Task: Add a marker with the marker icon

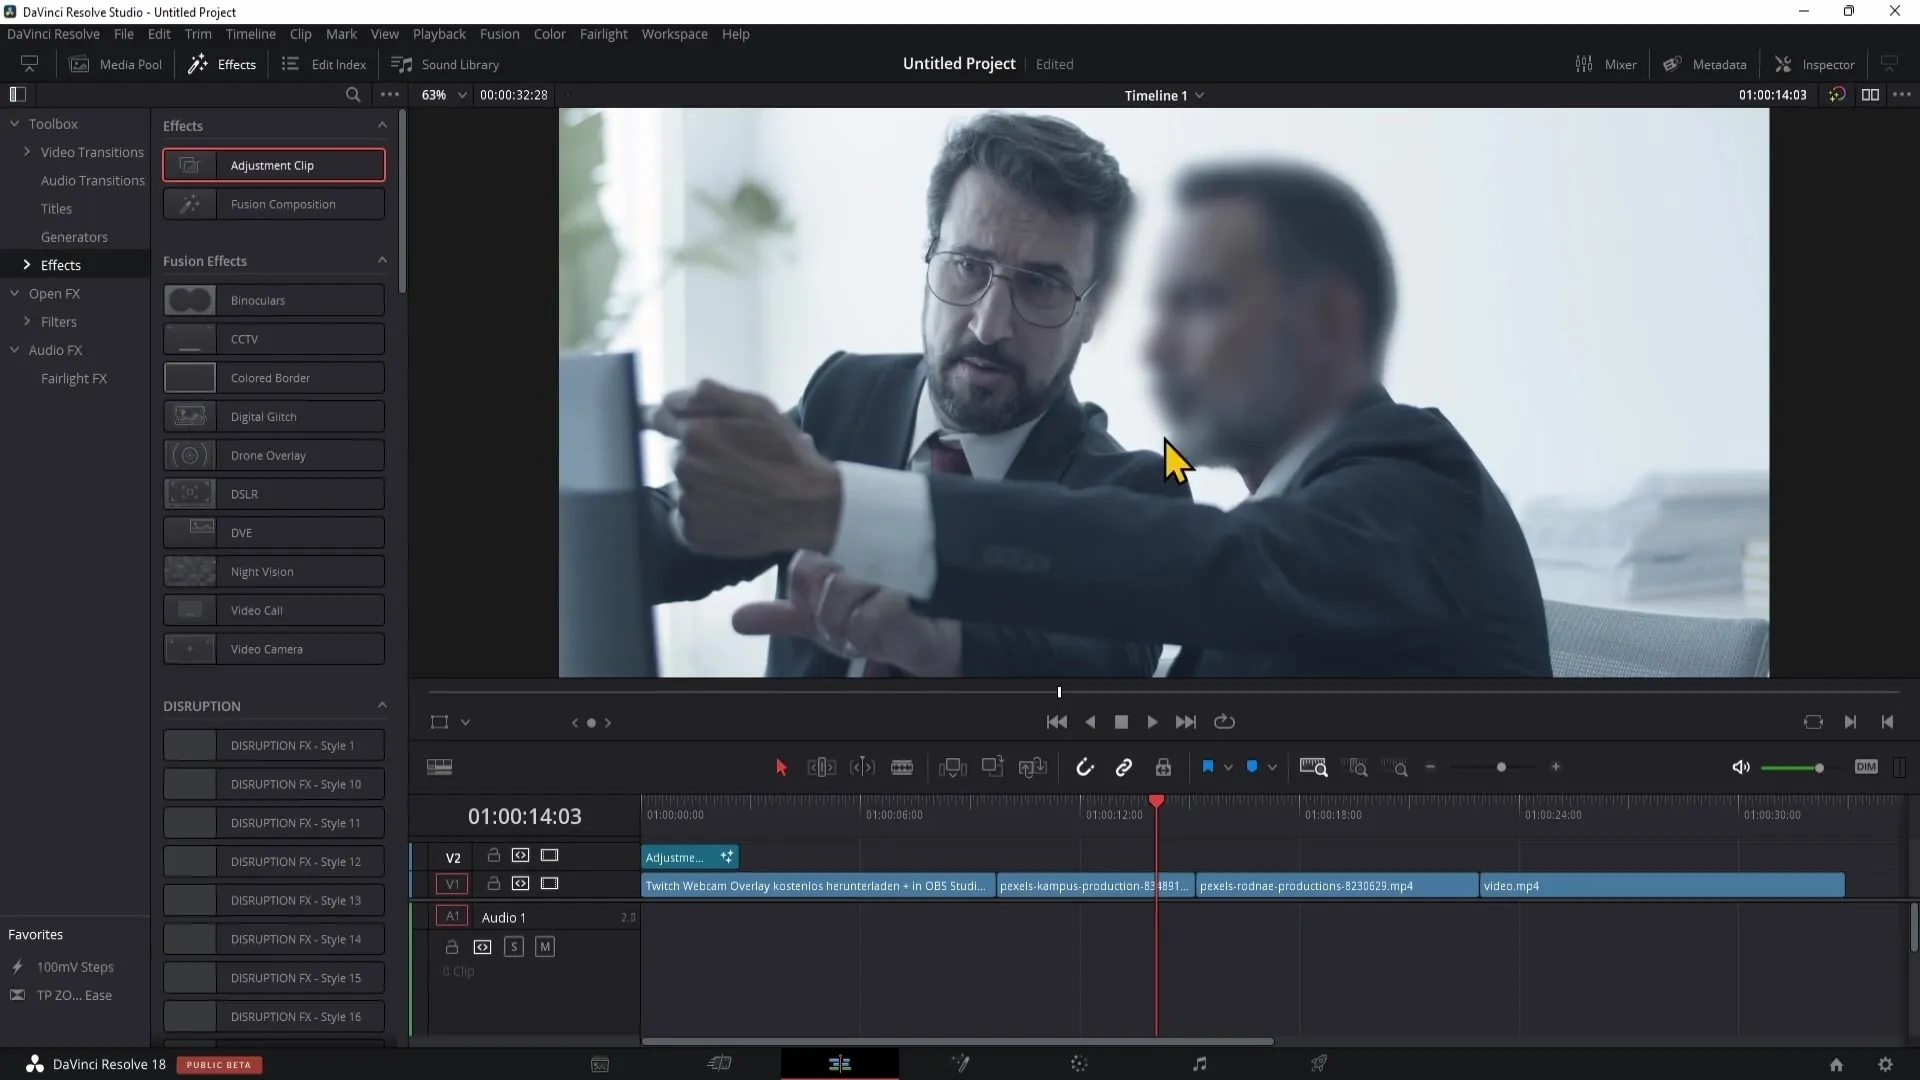Action: pyautogui.click(x=1252, y=767)
